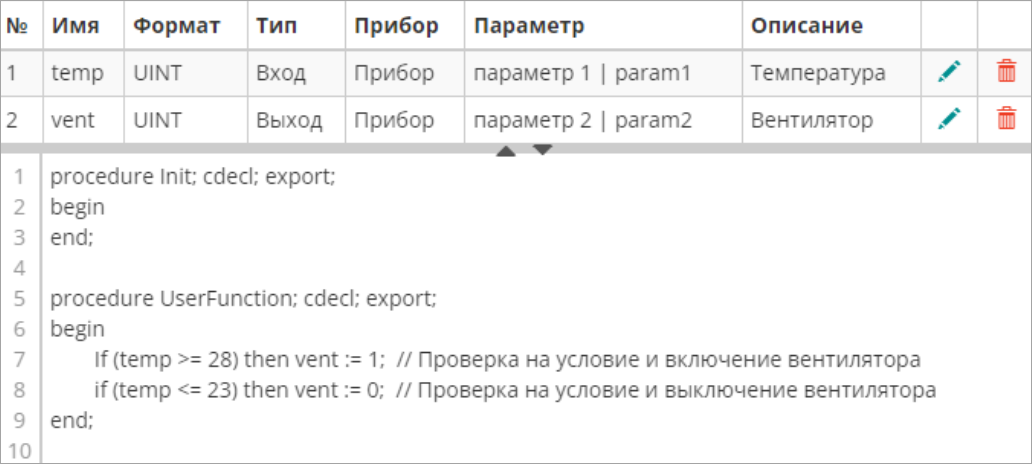The image size is (1032, 464).
Task: Delete the temp variable row
Action: tap(1006, 72)
